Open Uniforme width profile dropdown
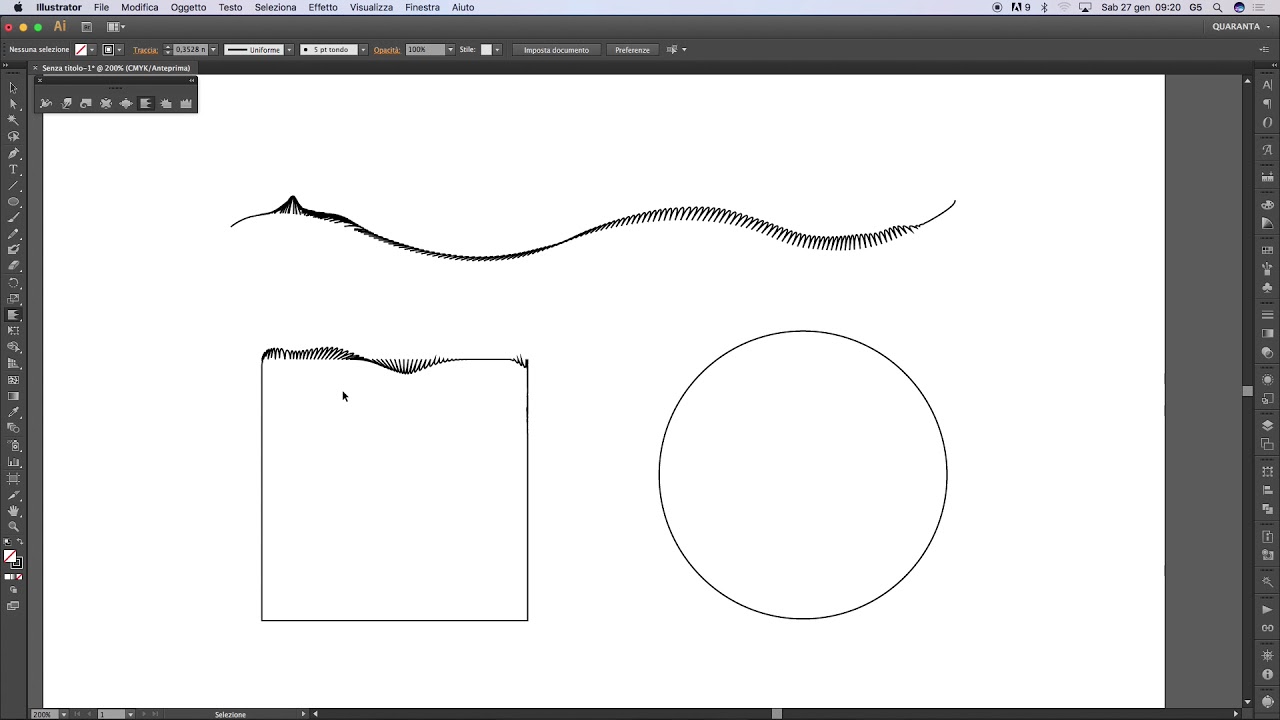 [289, 49]
